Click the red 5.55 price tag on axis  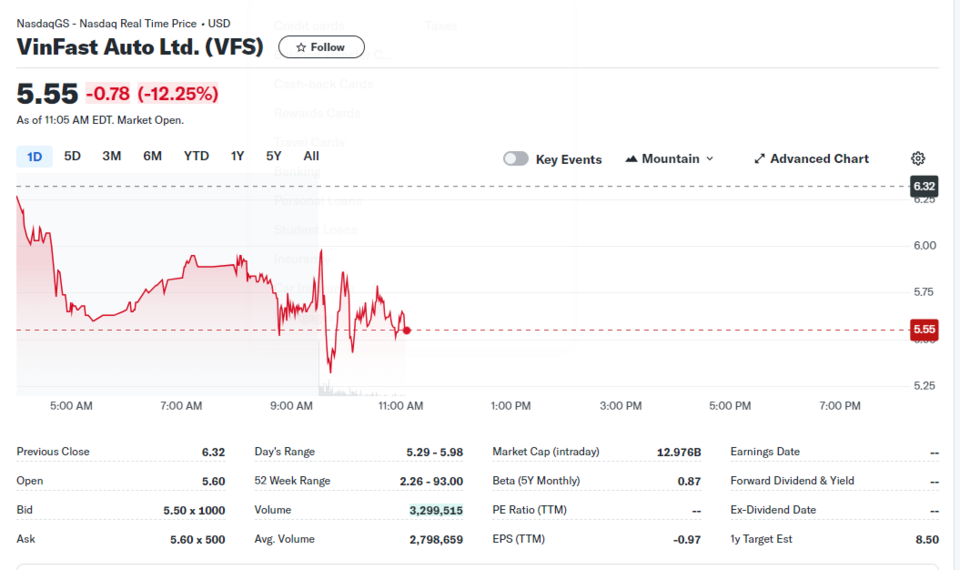924,329
